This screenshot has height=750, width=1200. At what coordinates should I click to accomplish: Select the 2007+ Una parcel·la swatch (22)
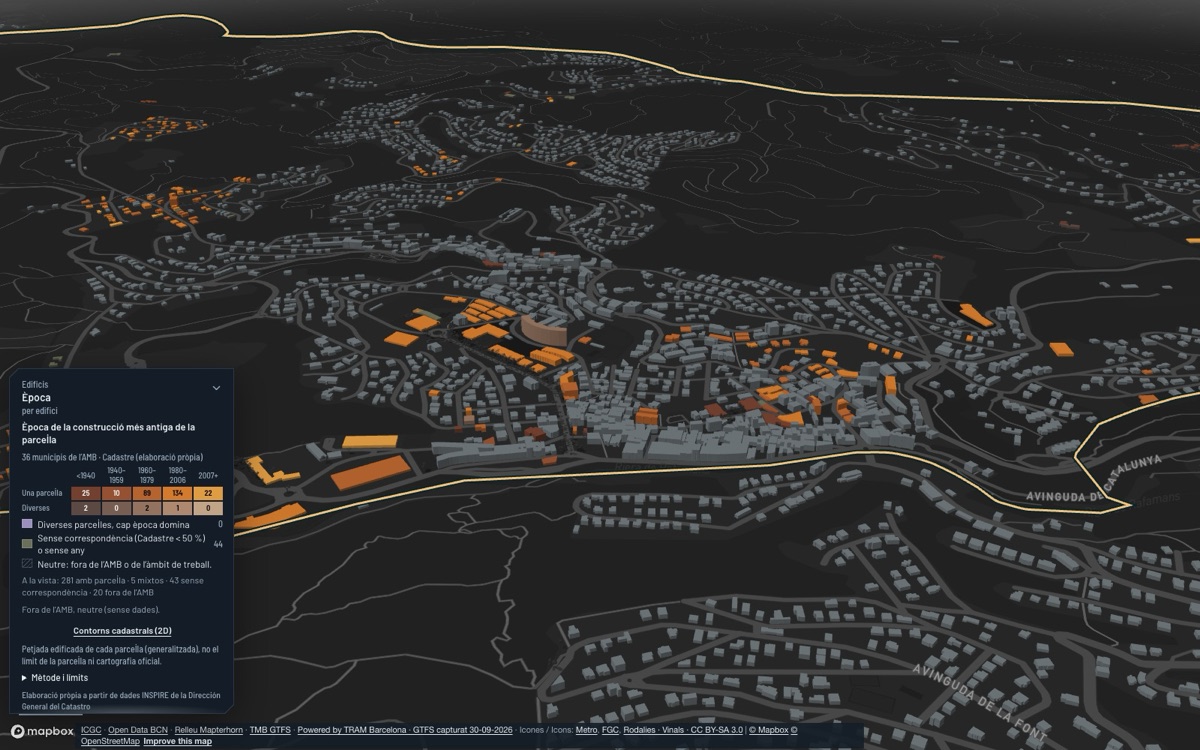[208, 493]
